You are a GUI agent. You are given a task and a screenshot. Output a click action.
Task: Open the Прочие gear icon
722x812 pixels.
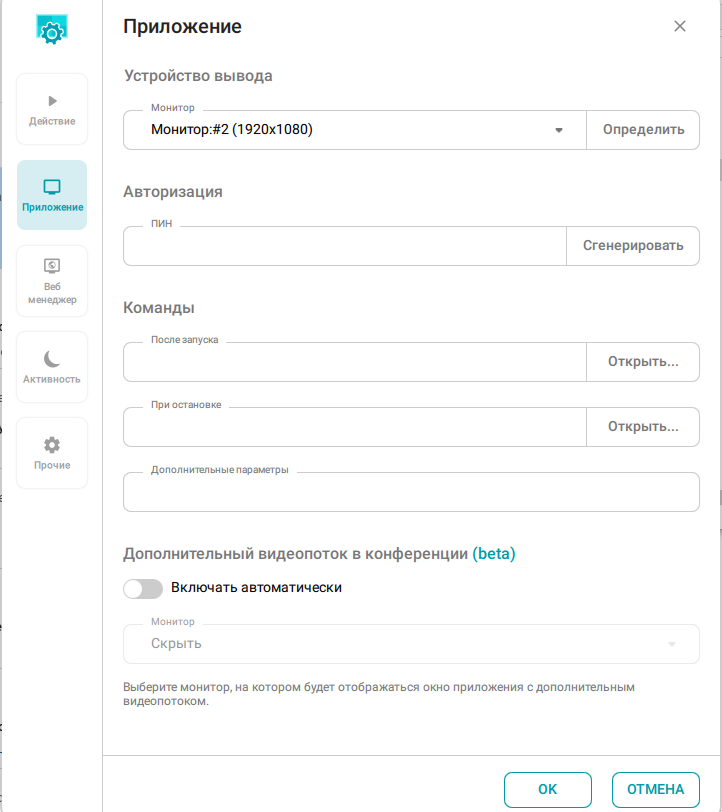[x=52, y=445]
